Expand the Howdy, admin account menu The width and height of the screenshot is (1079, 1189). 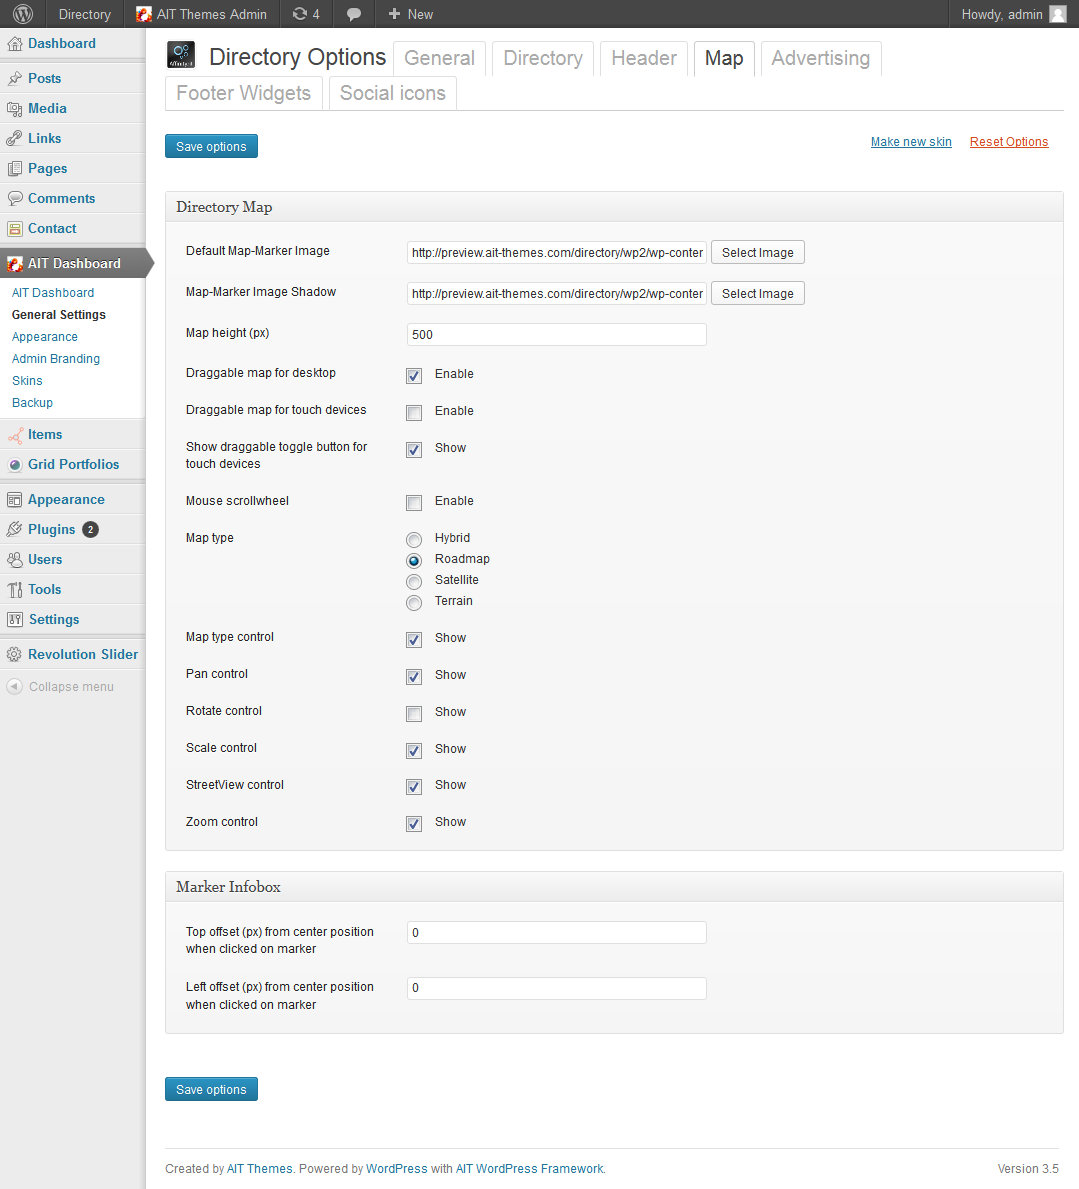pos(1014,14)
